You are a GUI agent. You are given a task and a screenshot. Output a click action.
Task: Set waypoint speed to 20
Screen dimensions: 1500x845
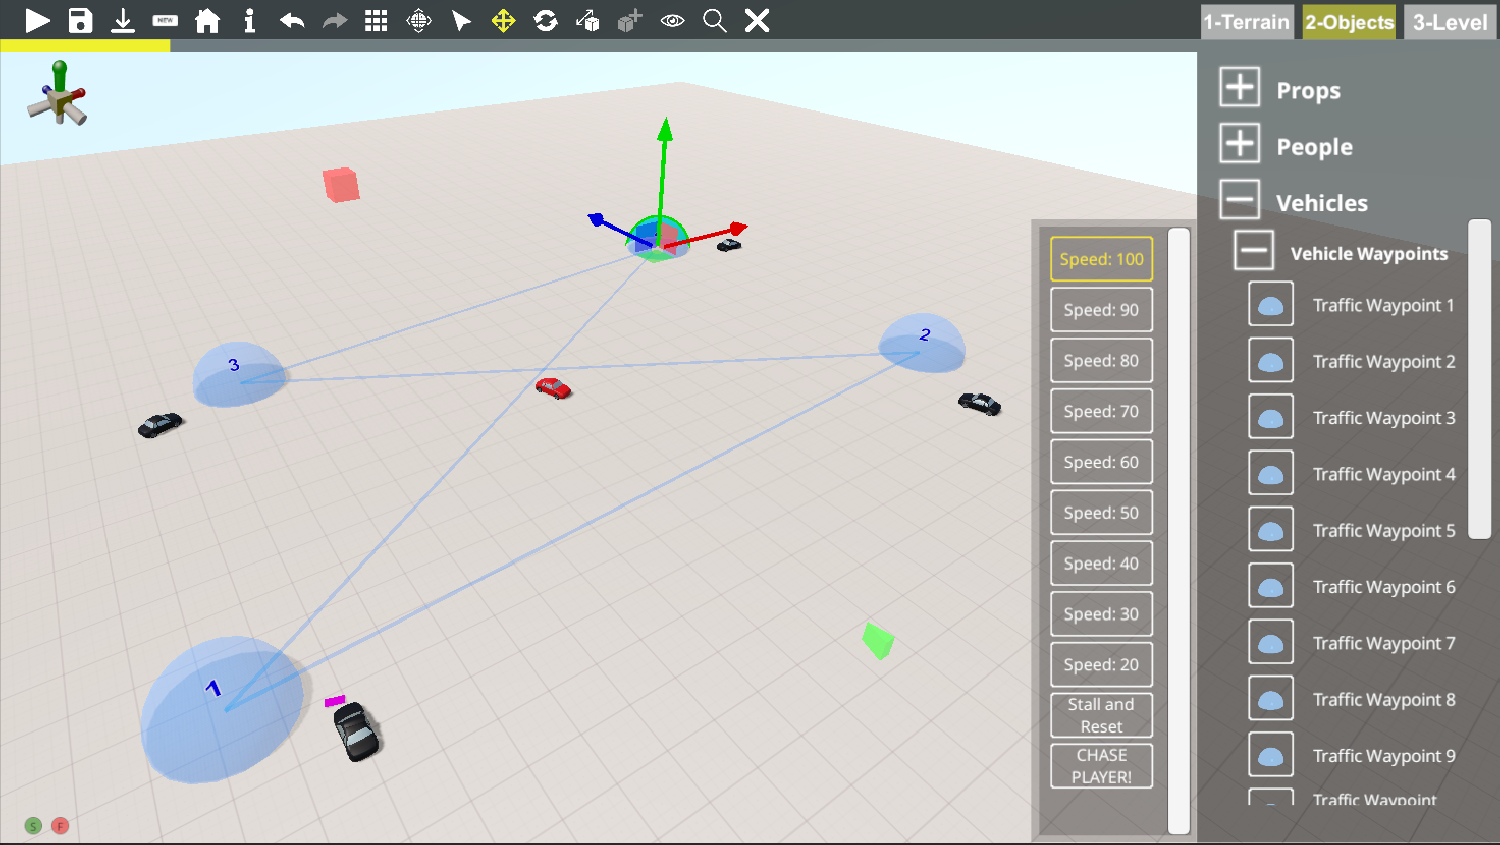pos(1101,665)
